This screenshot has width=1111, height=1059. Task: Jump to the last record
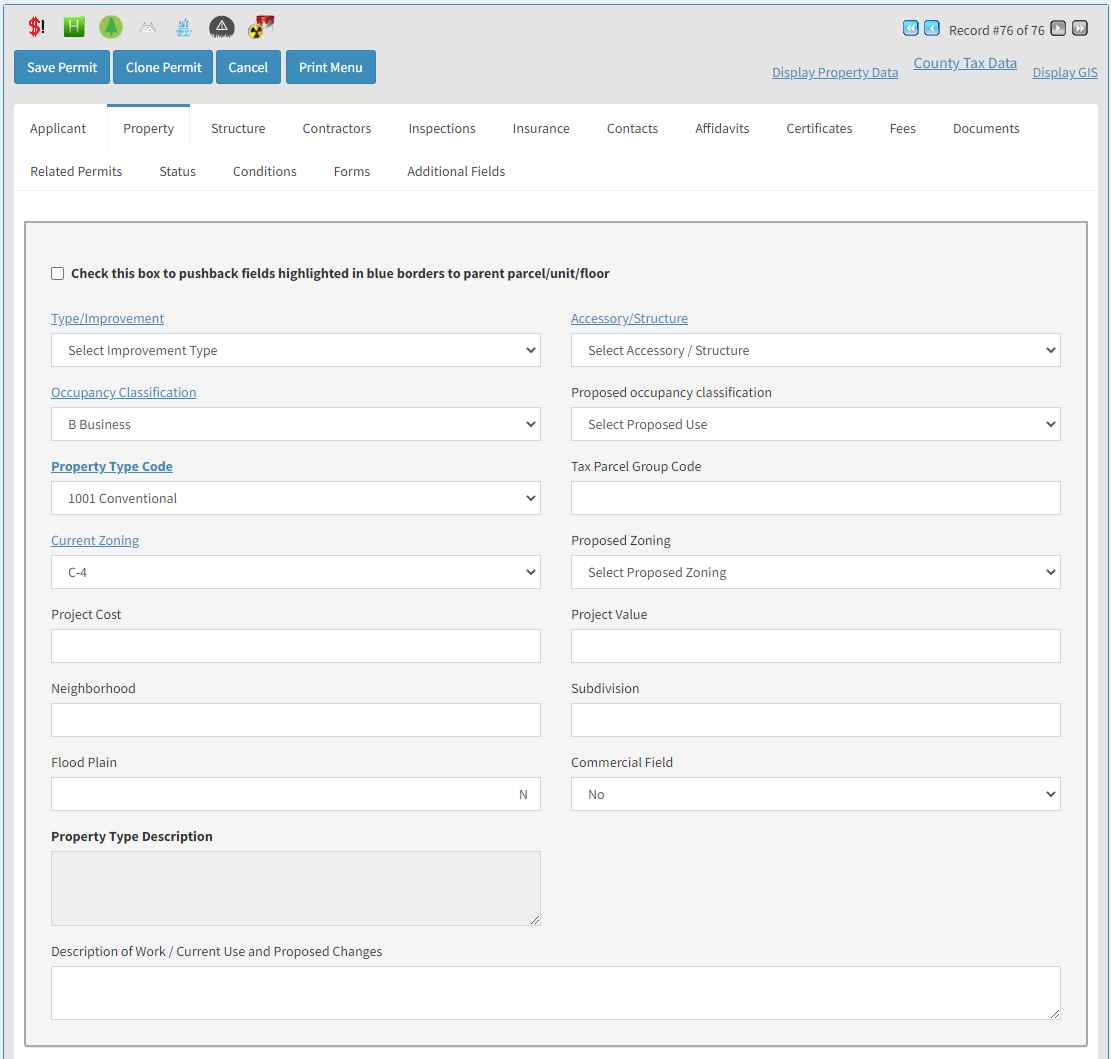click(1080, 28)
